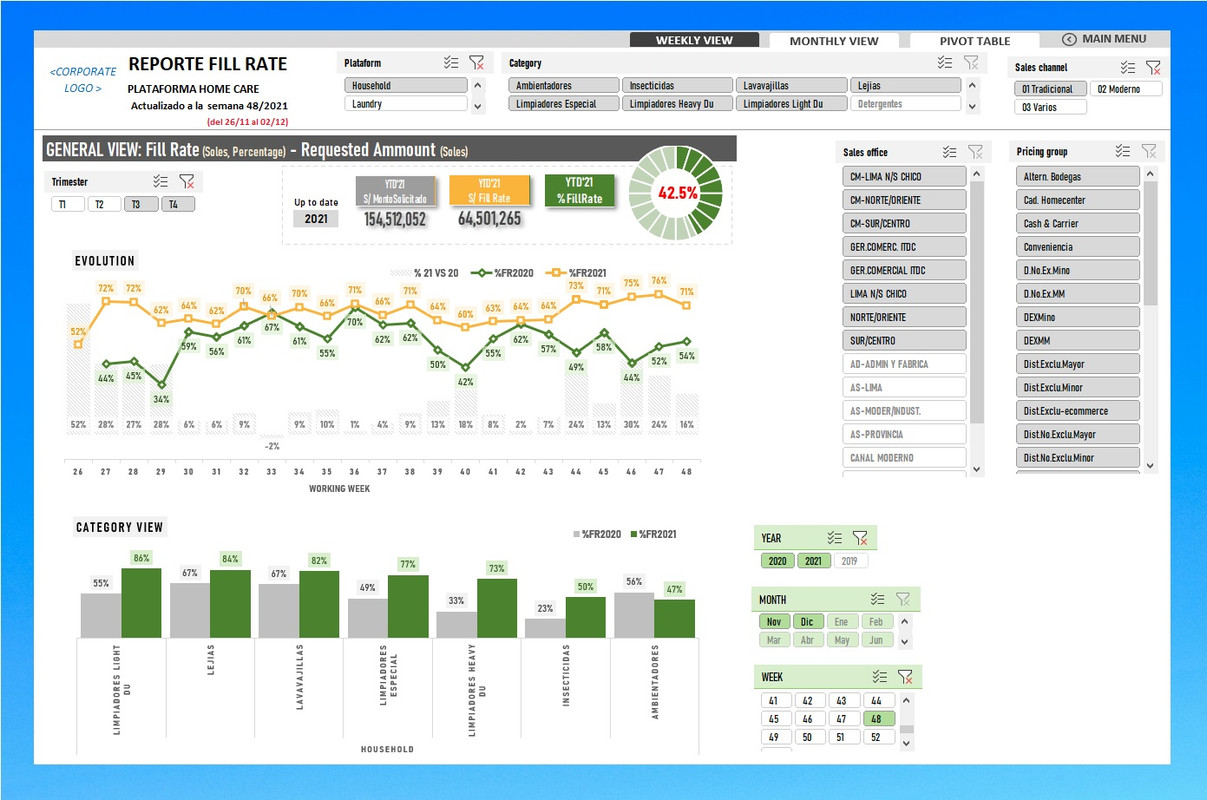Click the WEEK slicer scroll-down arrow
This screenshot has width=1207, height=800.
[904, 742]
